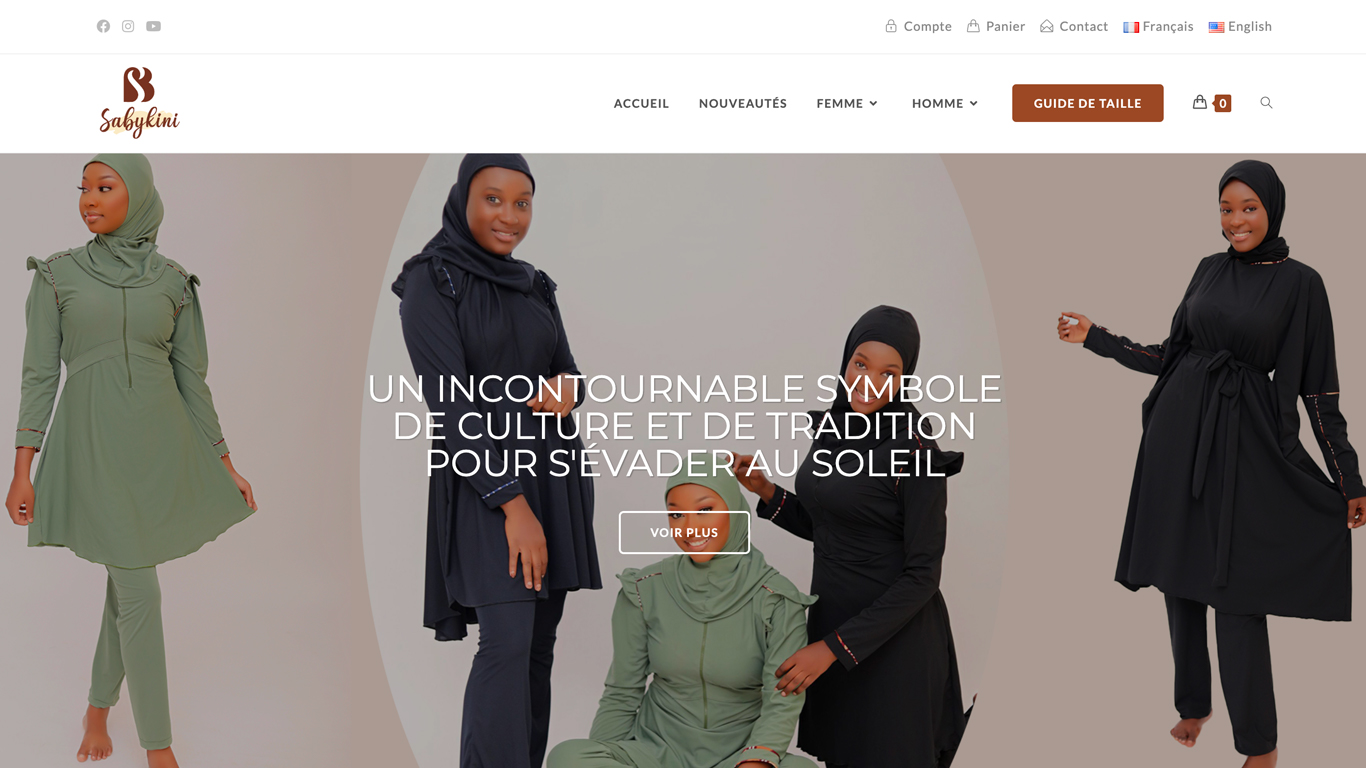Expand the Femme dropdown menu
This screenshot has width=1366, height=768.
tap(847, 103)
